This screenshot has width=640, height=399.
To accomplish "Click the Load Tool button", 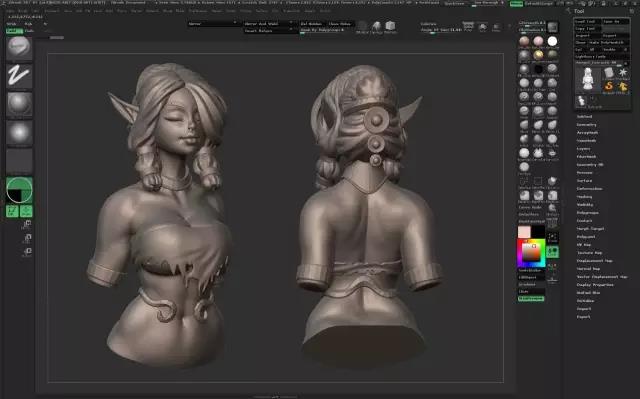I will 587,21.
